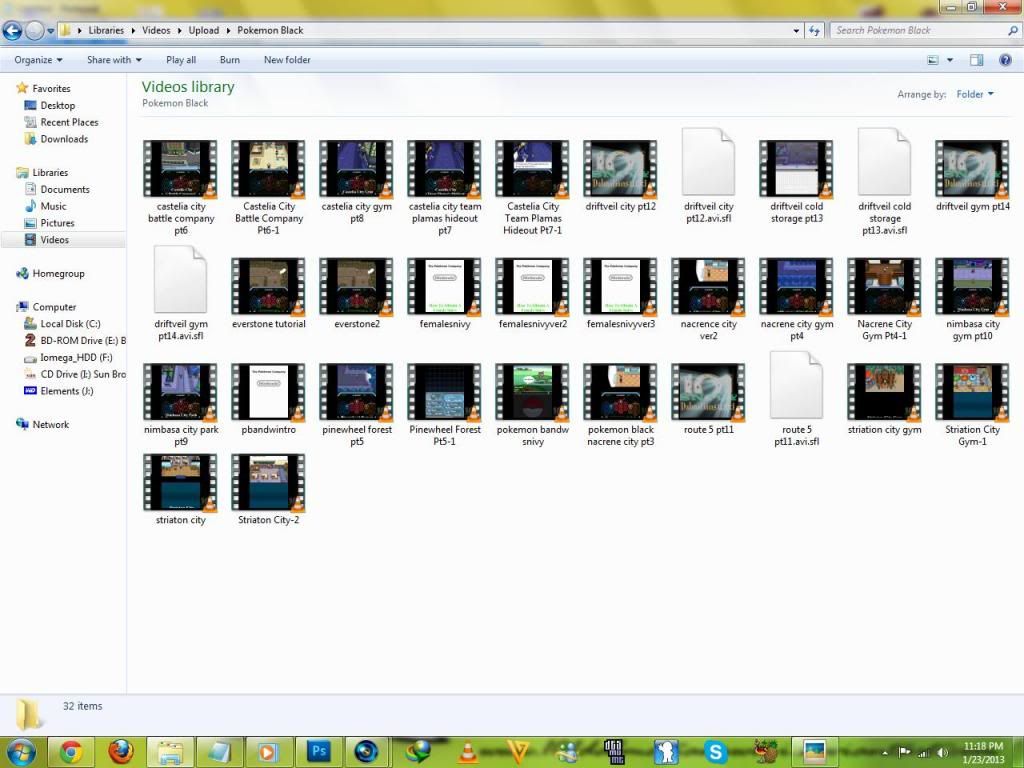
Task: Select the driftveil city pt12 video thumbnail
Action: (620, 169)
